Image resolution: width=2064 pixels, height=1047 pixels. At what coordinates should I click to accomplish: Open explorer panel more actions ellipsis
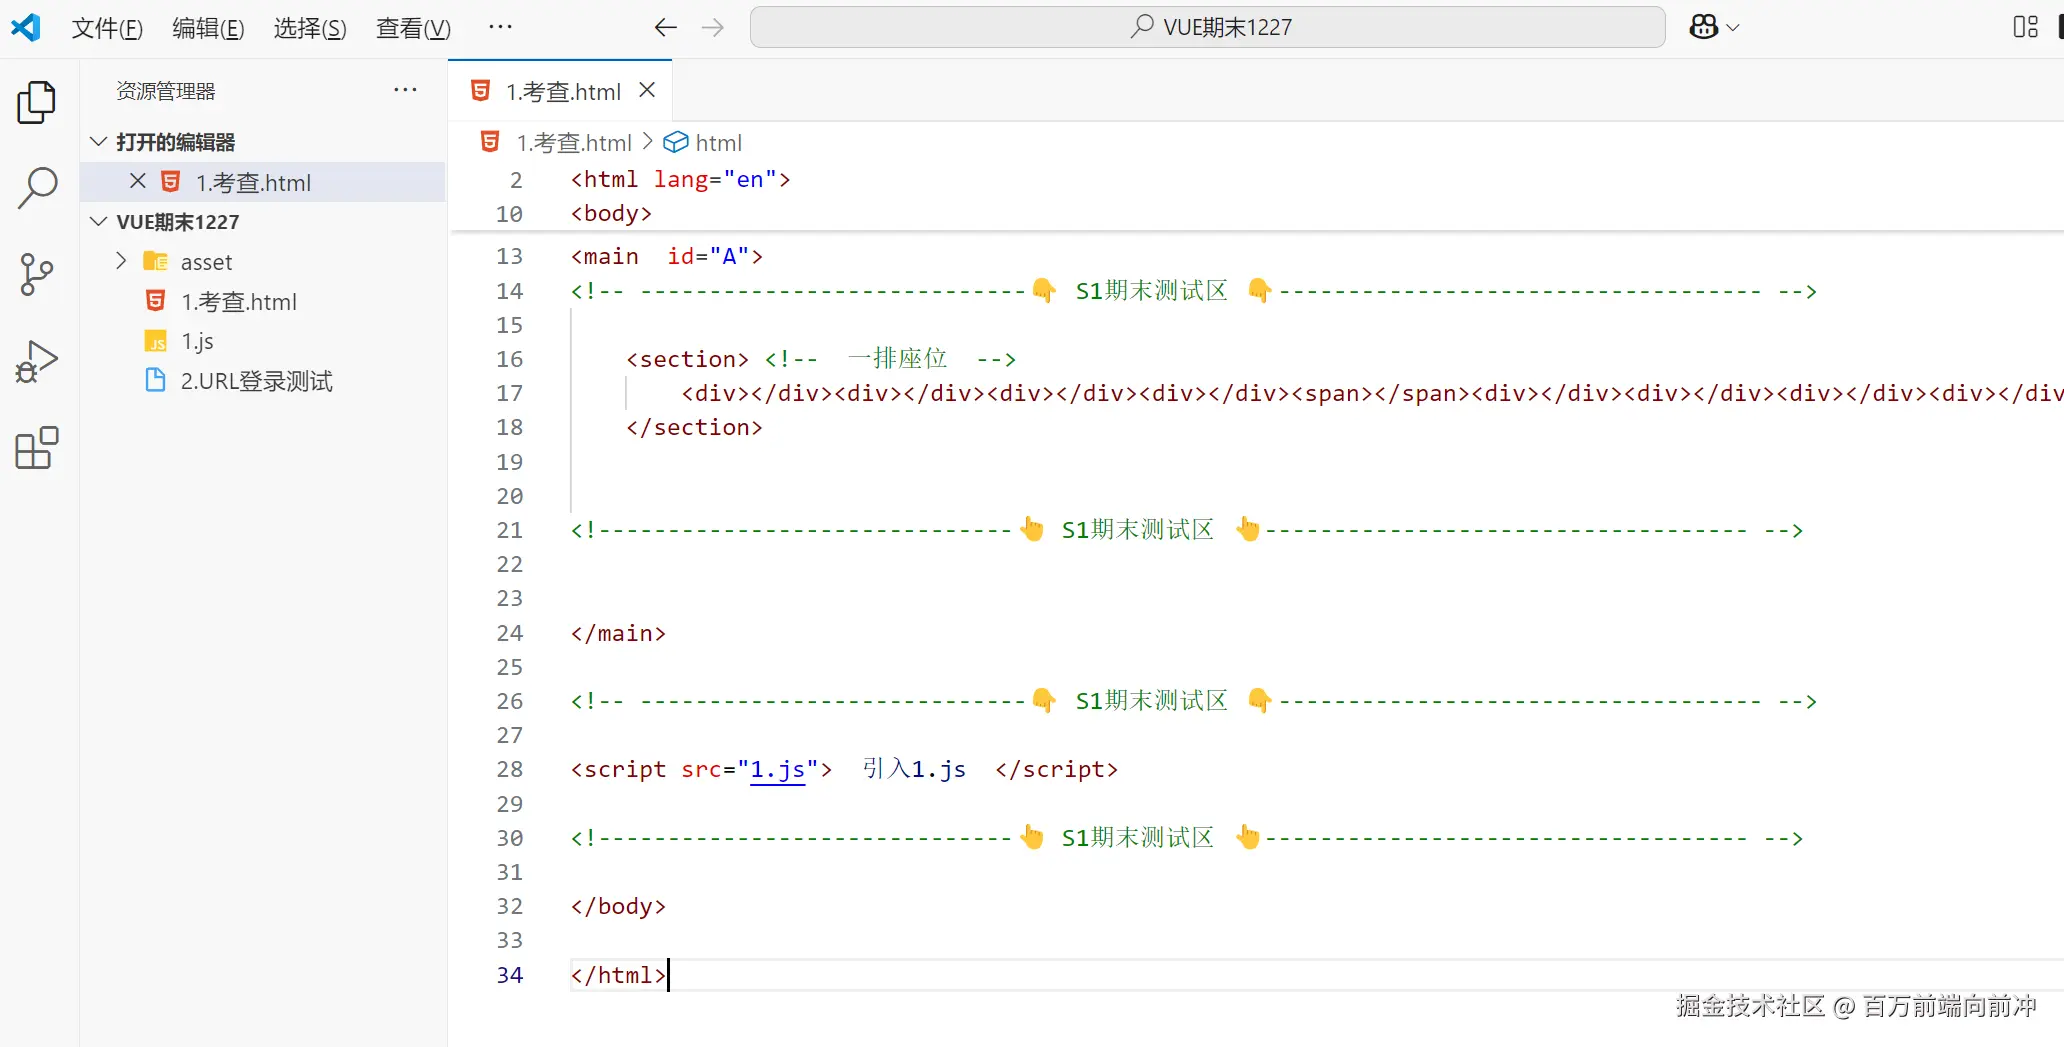point(405,90)
